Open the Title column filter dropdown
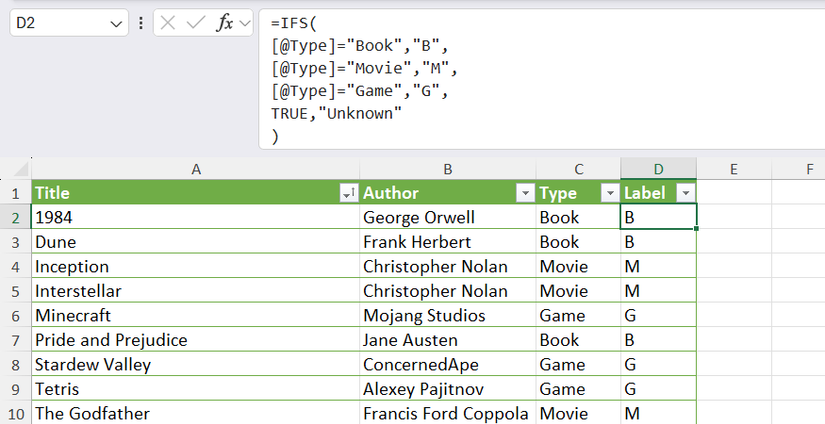Viewport: 825px width, 424px height. 348,194
